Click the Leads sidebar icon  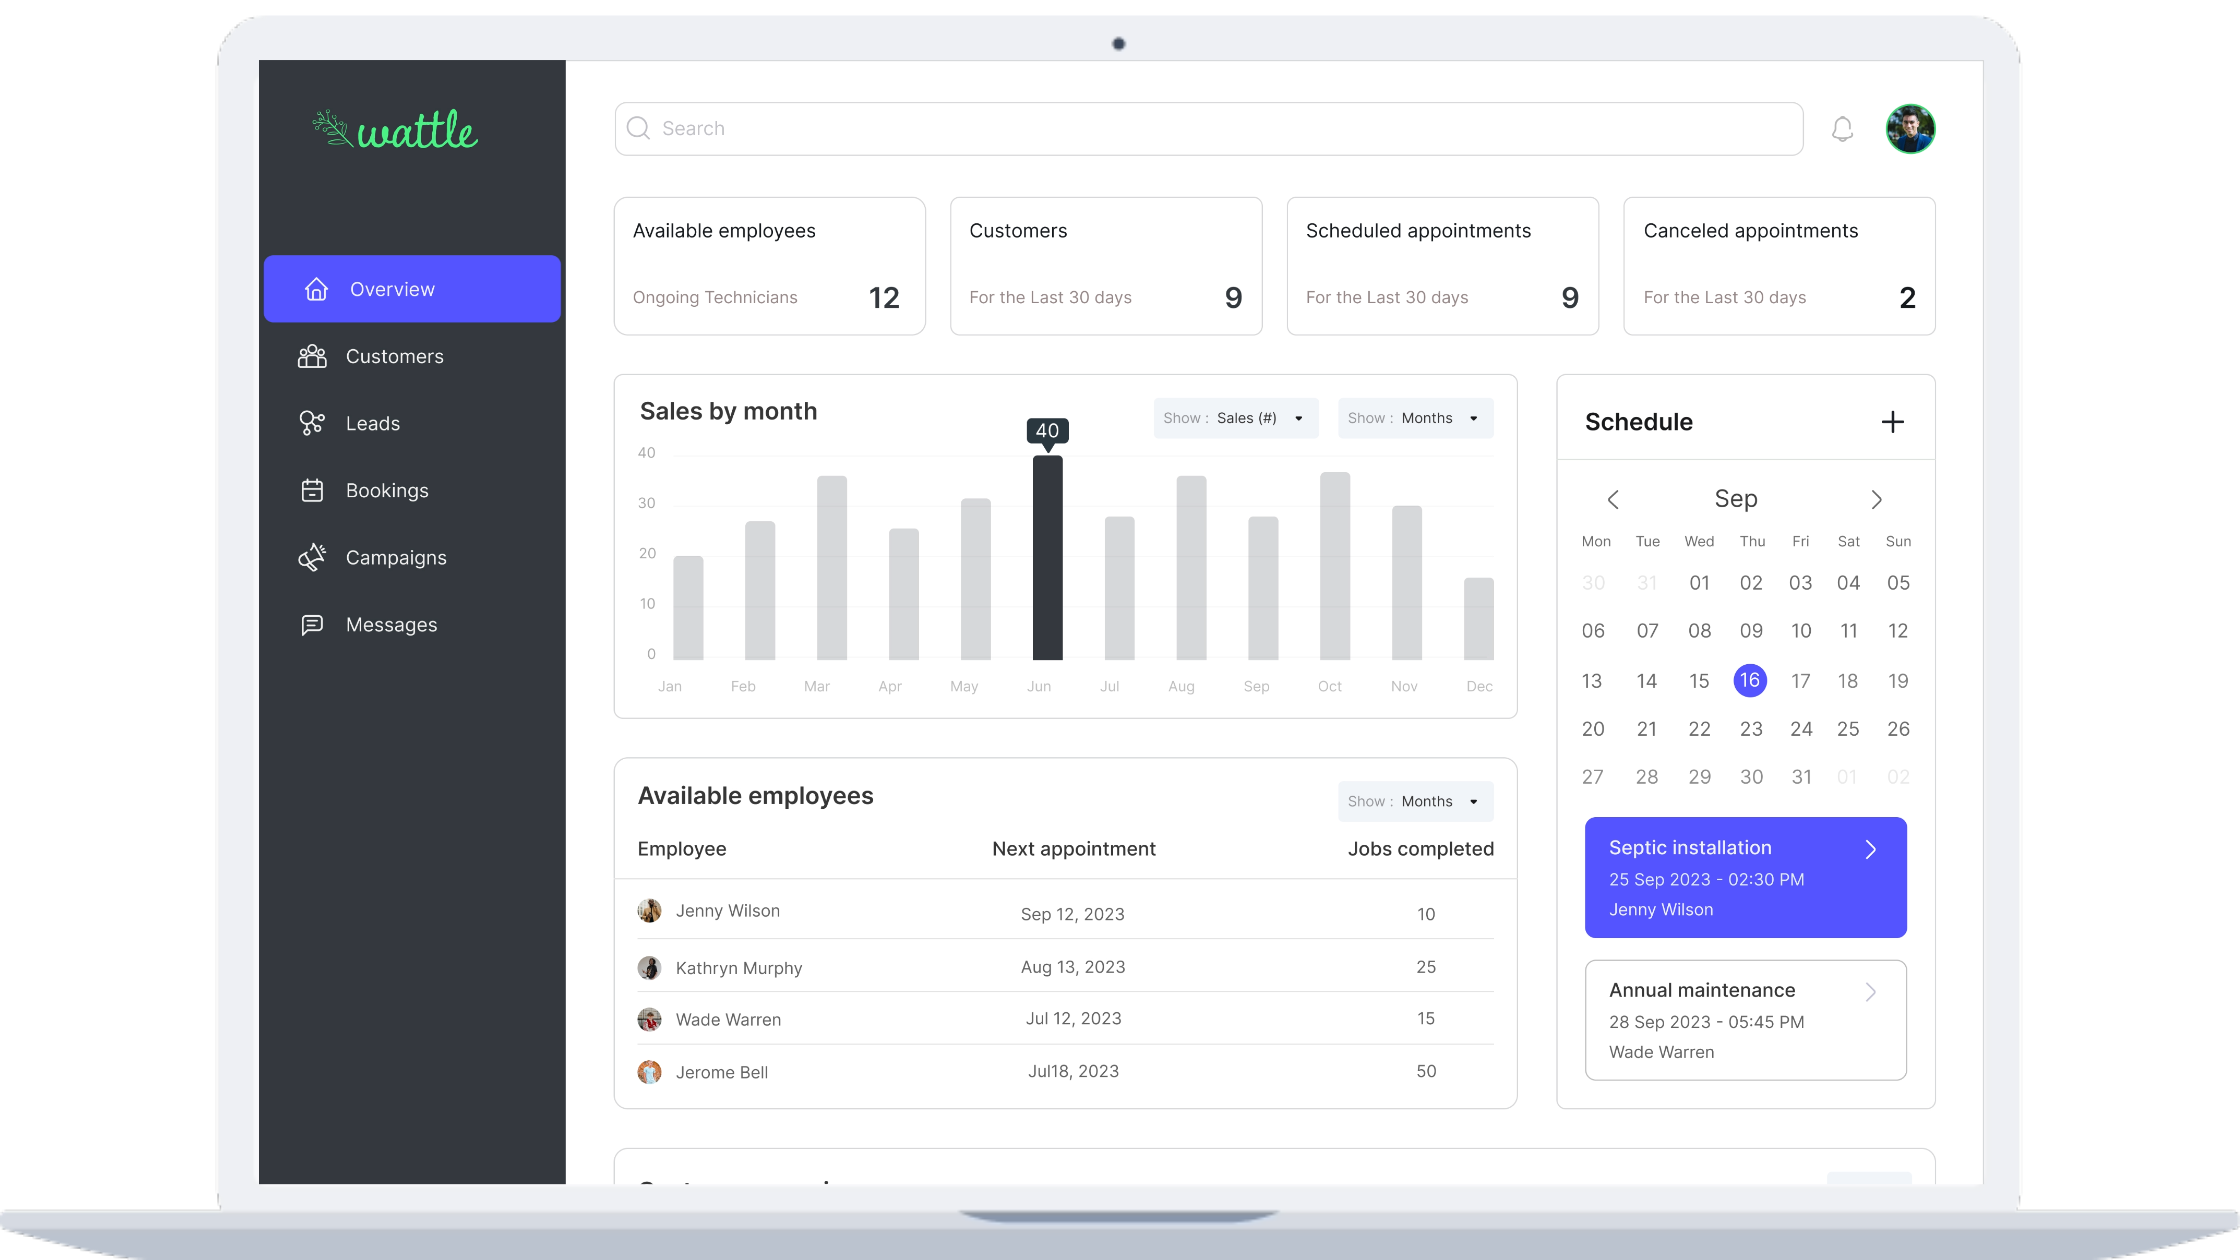(312, 424)
